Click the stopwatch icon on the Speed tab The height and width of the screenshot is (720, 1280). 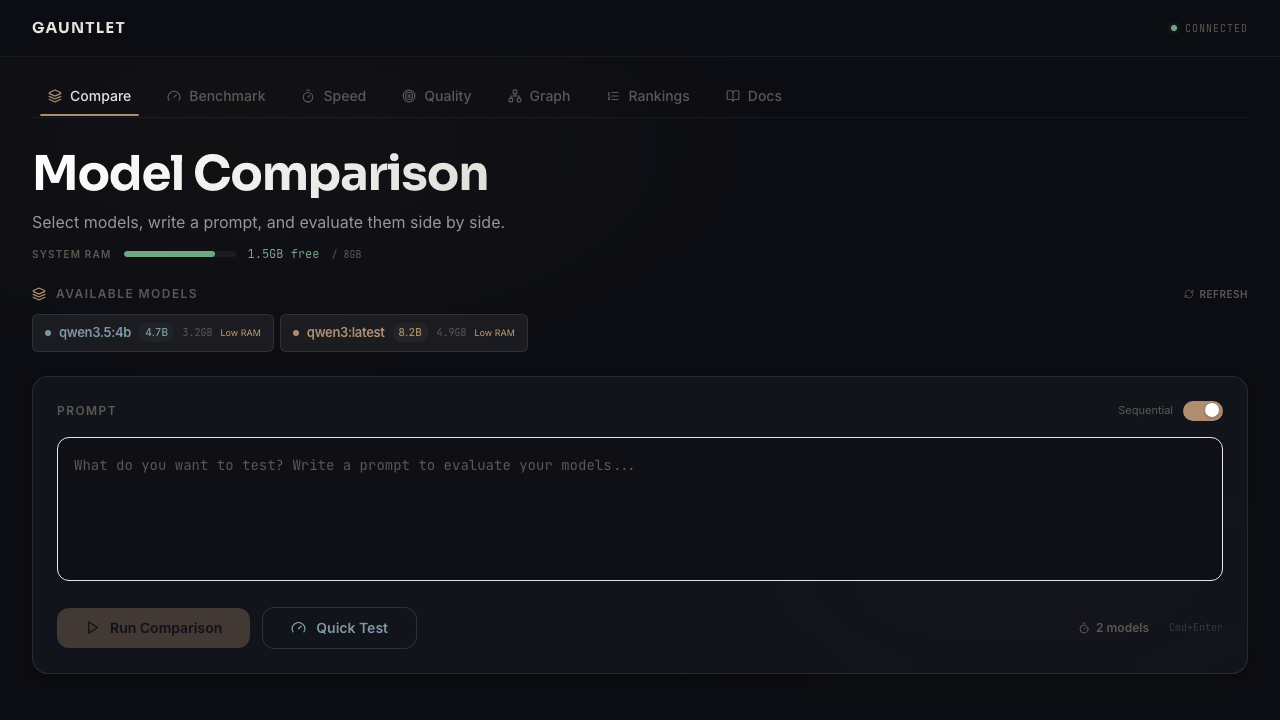(307, 96)
